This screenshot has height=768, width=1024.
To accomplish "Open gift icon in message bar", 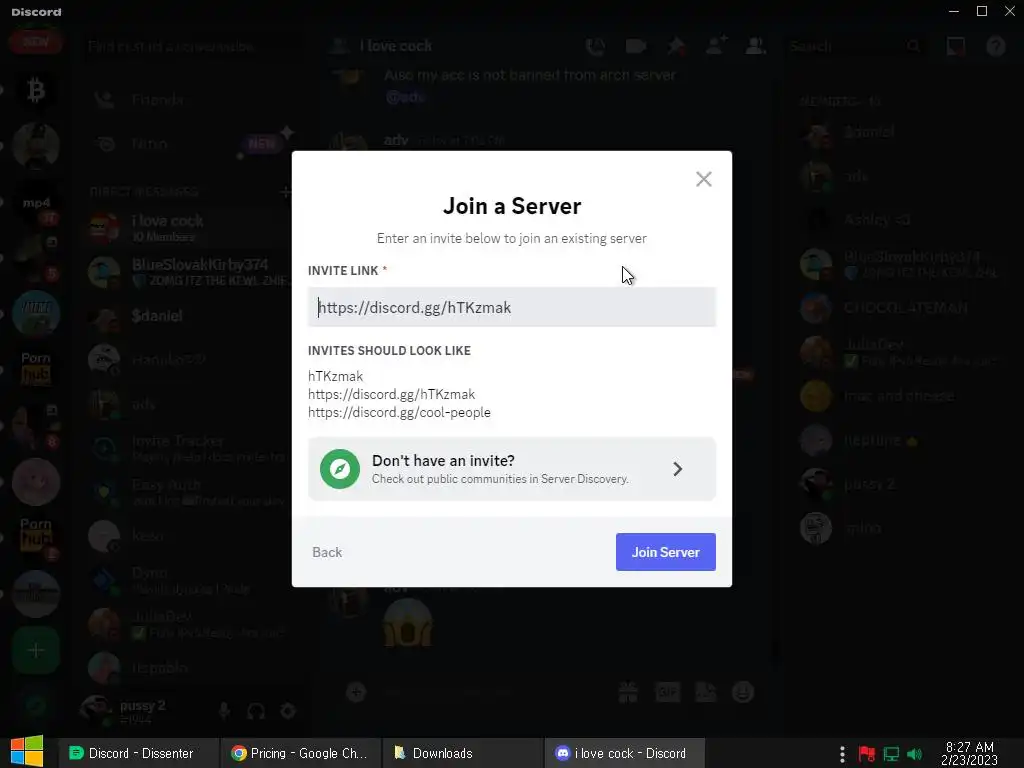I will [628, 692].
